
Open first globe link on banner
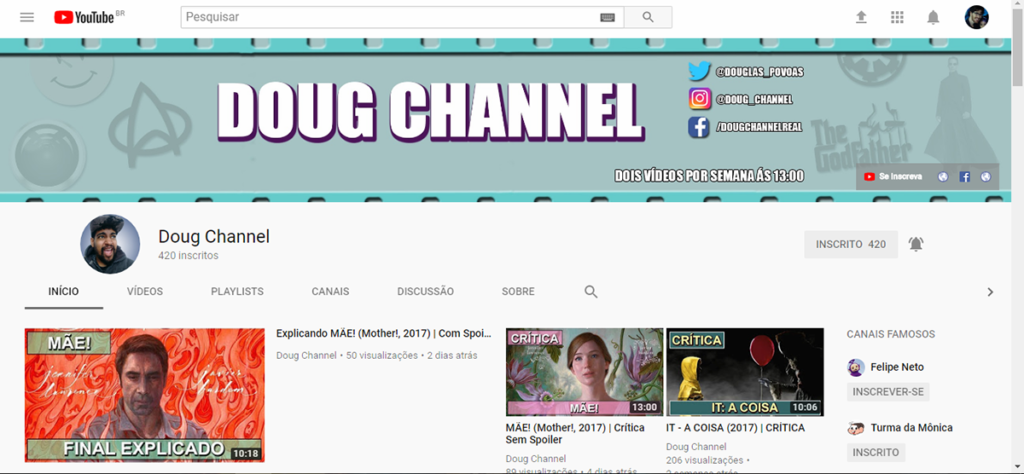click(x=942, y=177)
